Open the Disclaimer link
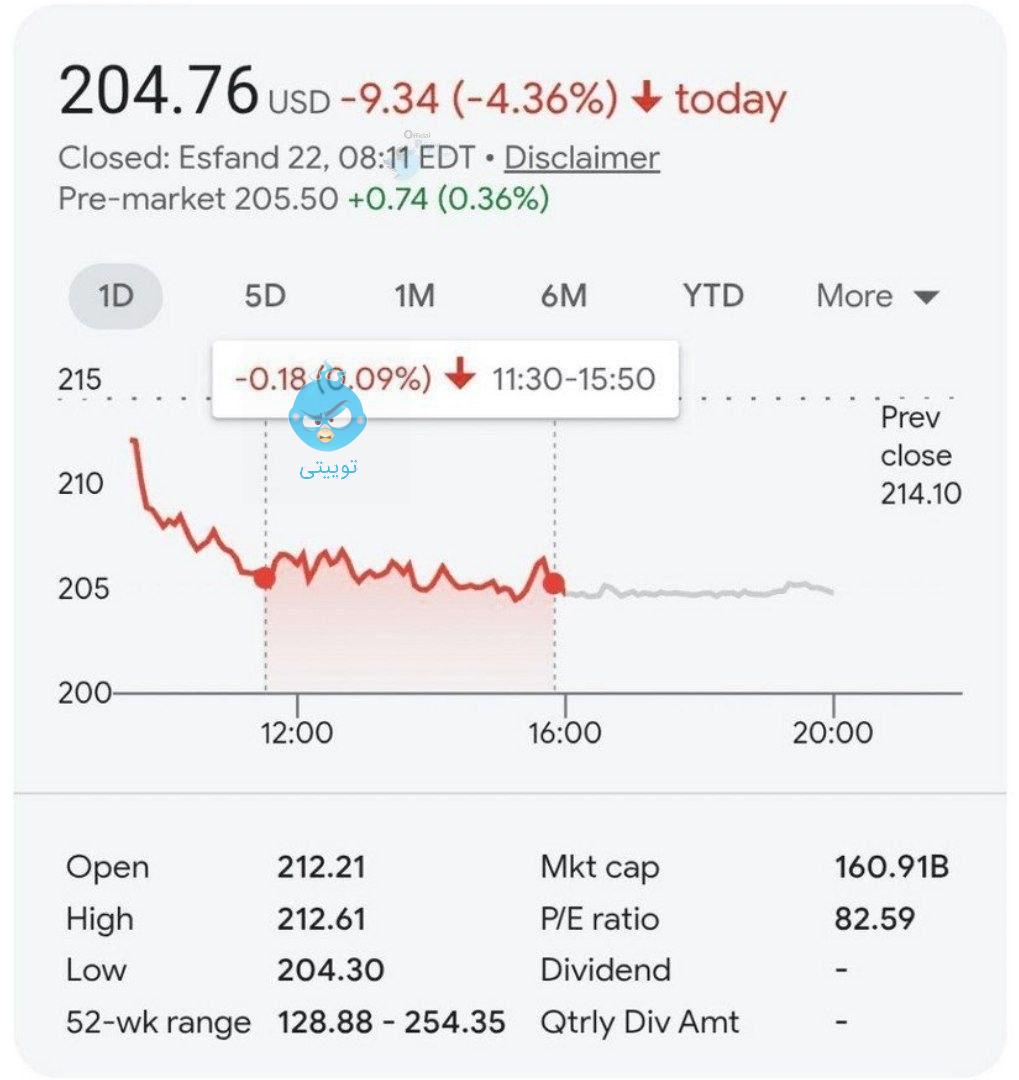1019x1080 pixels. coord(581,158)
